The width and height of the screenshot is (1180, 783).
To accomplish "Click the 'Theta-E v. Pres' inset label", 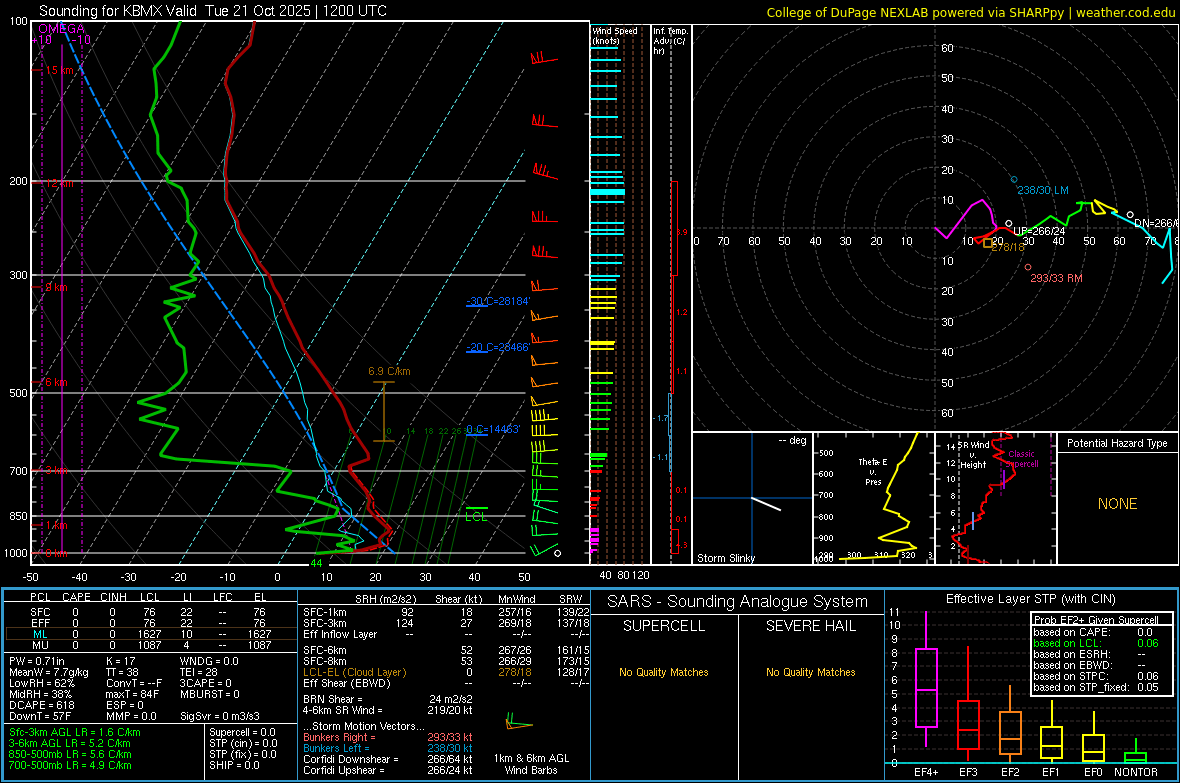I will 873,471.
